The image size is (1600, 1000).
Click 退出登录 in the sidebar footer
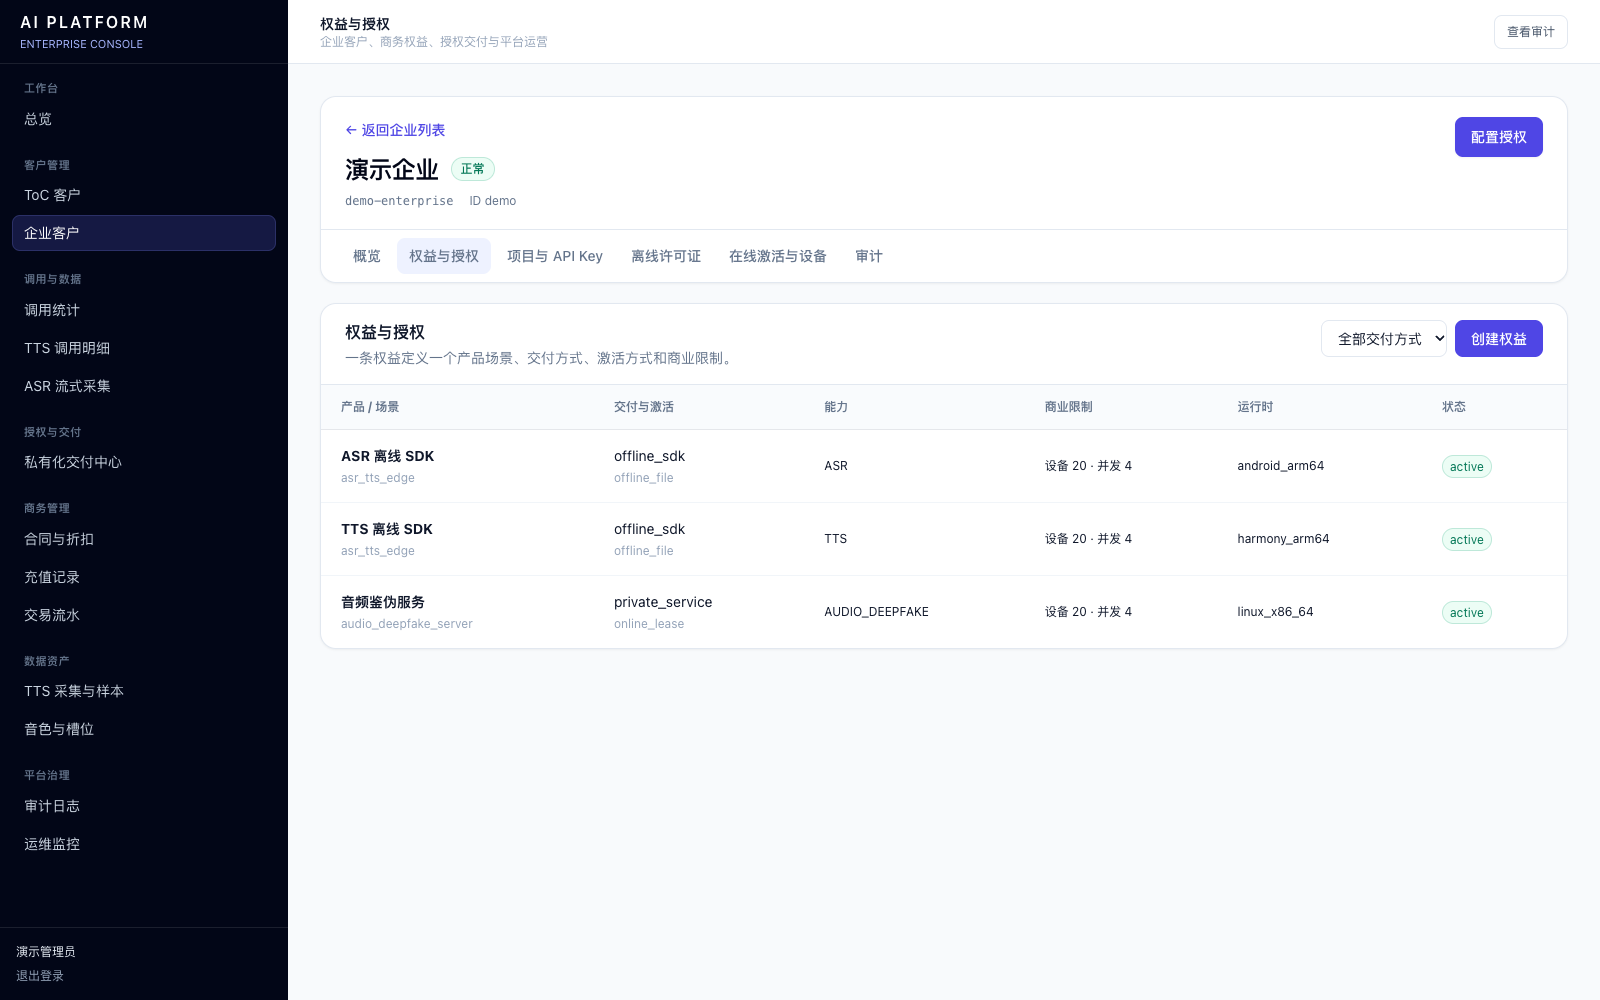click(40, 976)
